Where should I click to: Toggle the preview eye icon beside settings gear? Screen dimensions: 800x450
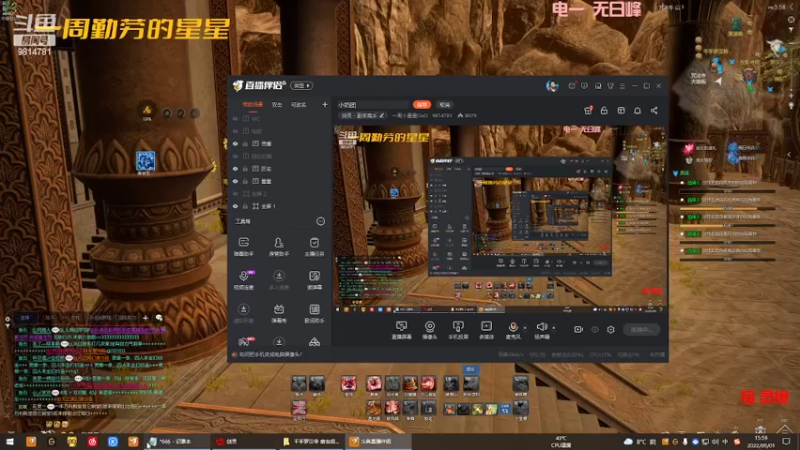[x=595, y=330]
